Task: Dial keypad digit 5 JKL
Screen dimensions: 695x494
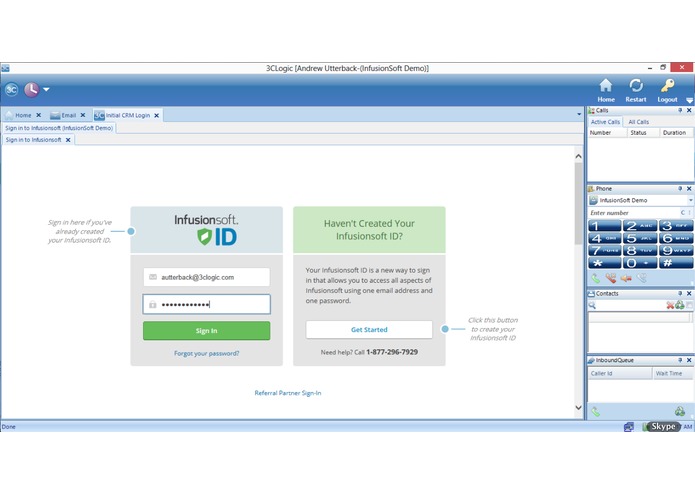Action: point(640,238)
